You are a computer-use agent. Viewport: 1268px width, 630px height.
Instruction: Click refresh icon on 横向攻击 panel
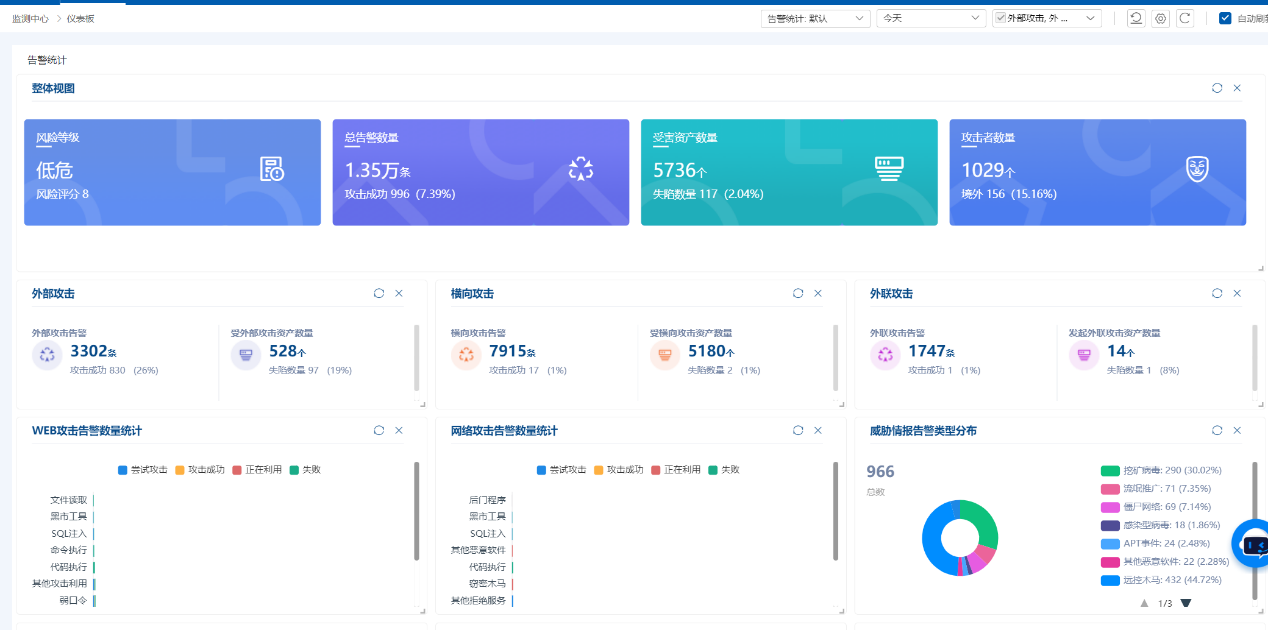[x=798, y=293]
